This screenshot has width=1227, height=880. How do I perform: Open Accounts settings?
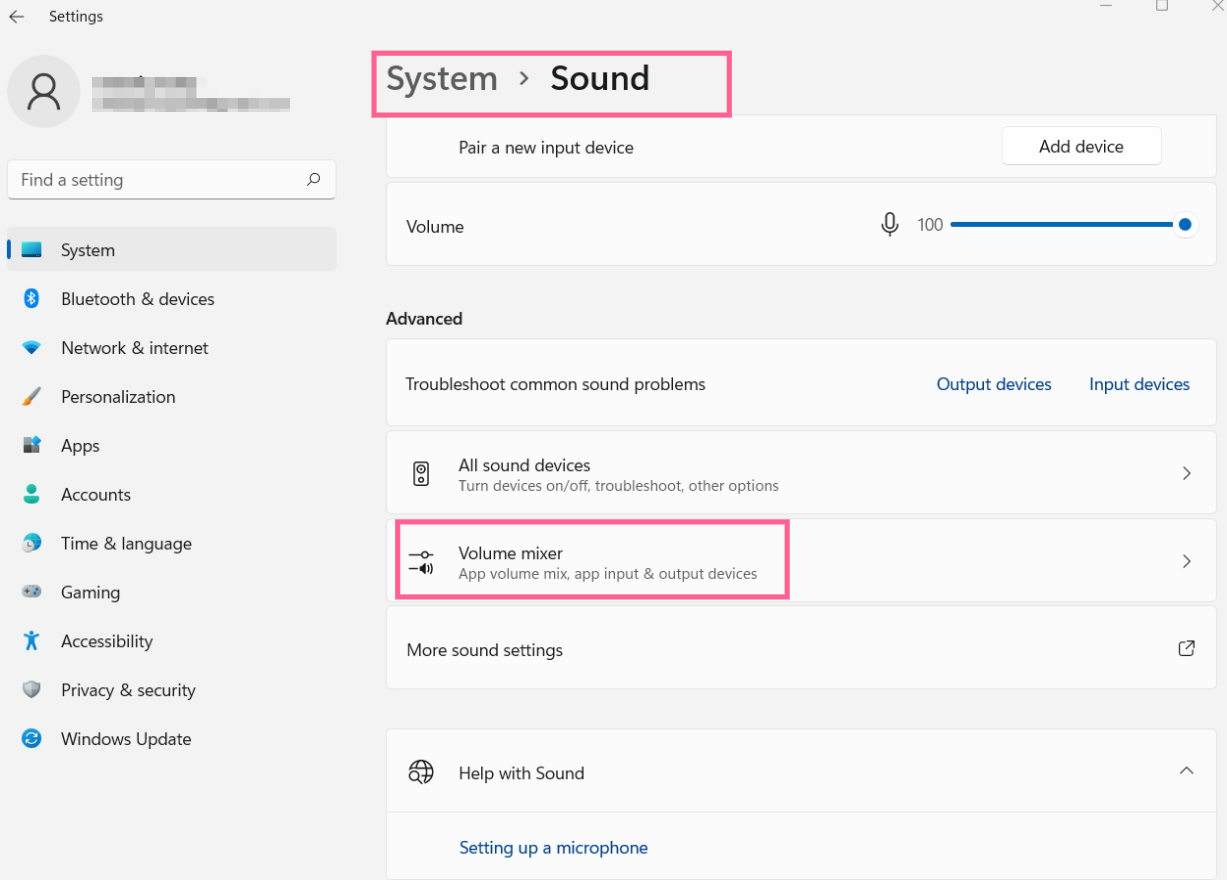coord(172,495)
